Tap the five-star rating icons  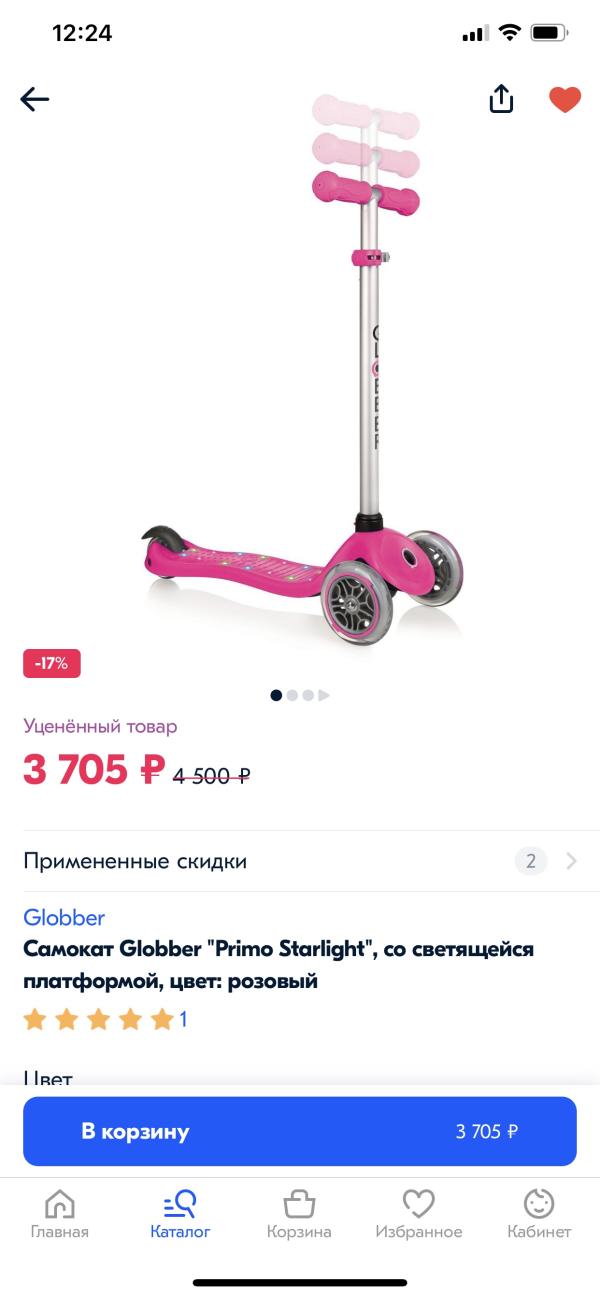[x=99, y=1020]
